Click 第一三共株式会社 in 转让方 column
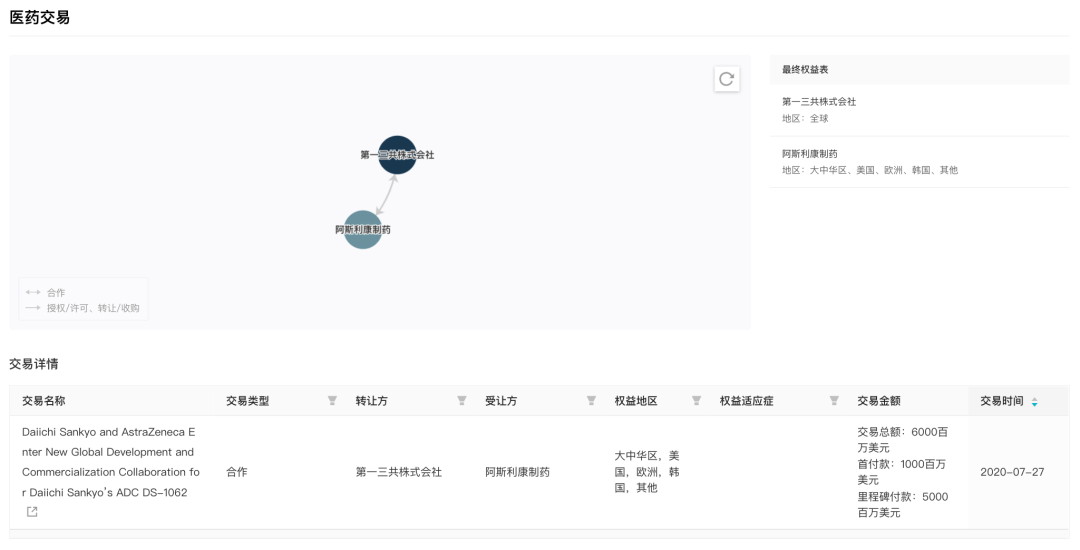Screen dimensions: 1080x550 (399, 472)
